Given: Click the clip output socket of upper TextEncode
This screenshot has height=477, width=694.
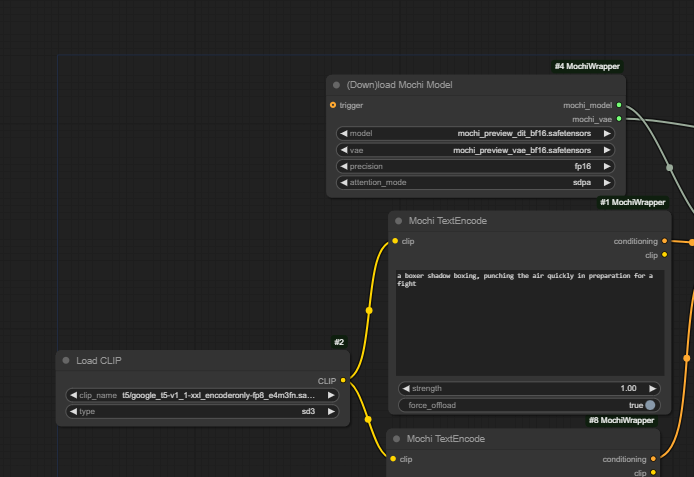Looking at the screenshot, I should click(x=664, y=255).
